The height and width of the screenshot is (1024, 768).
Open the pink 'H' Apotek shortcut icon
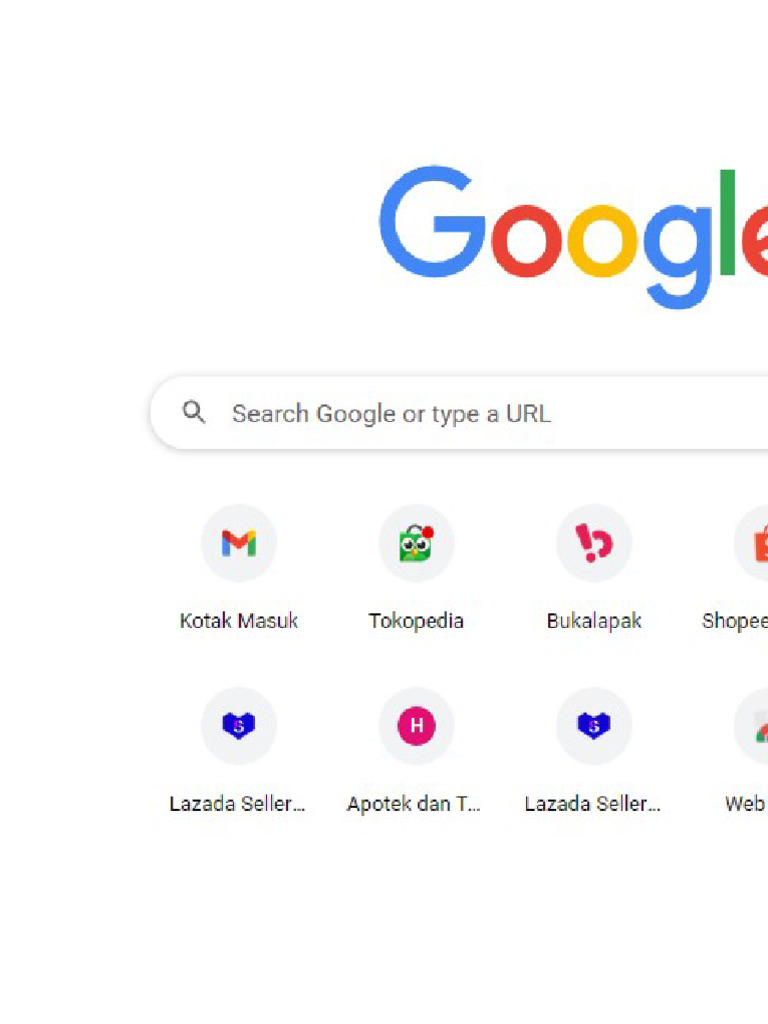[x=416, y=726]
